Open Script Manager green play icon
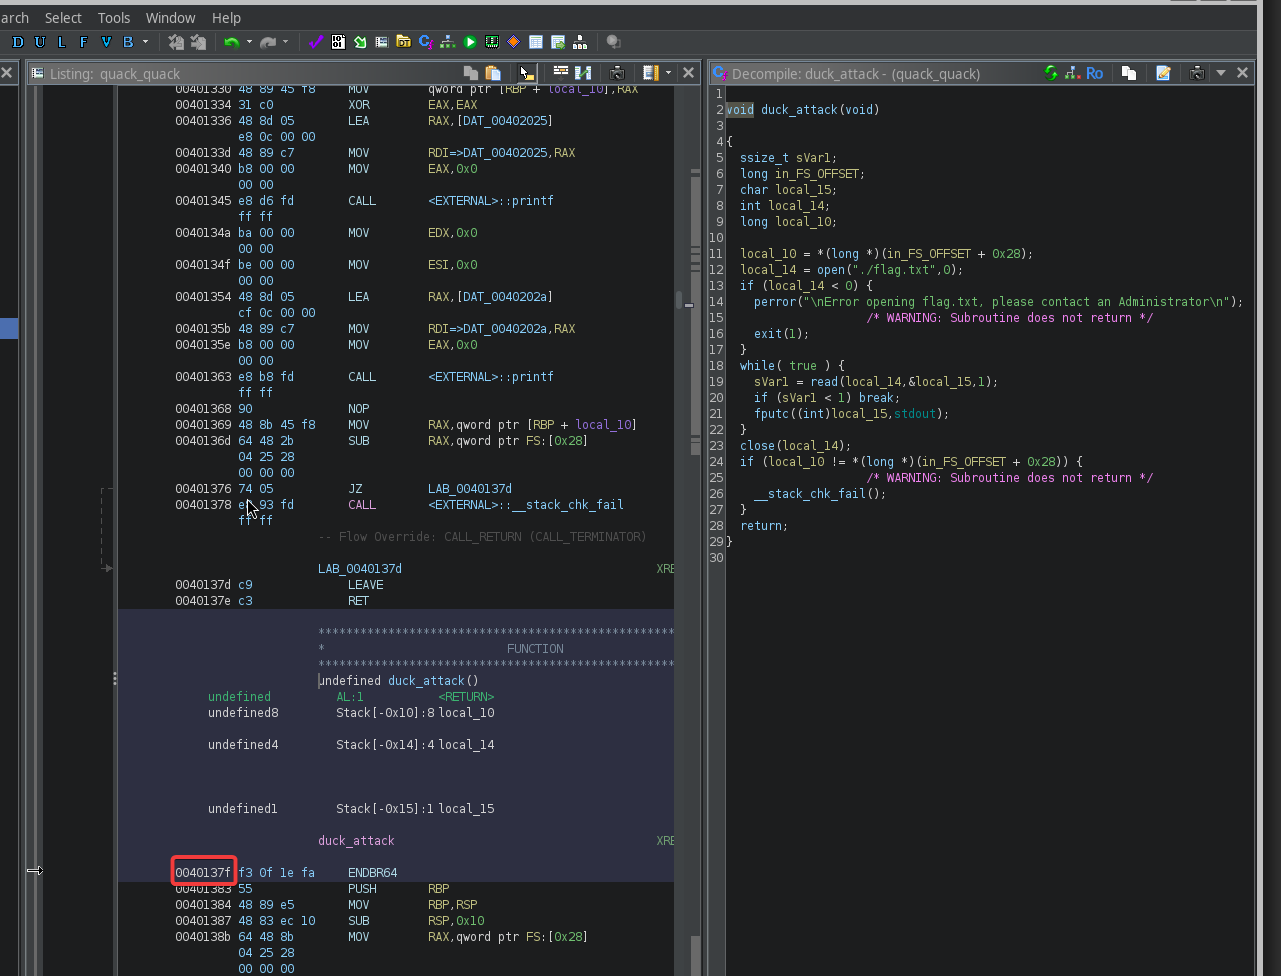Screen dimensions: 1281x976 470,42
